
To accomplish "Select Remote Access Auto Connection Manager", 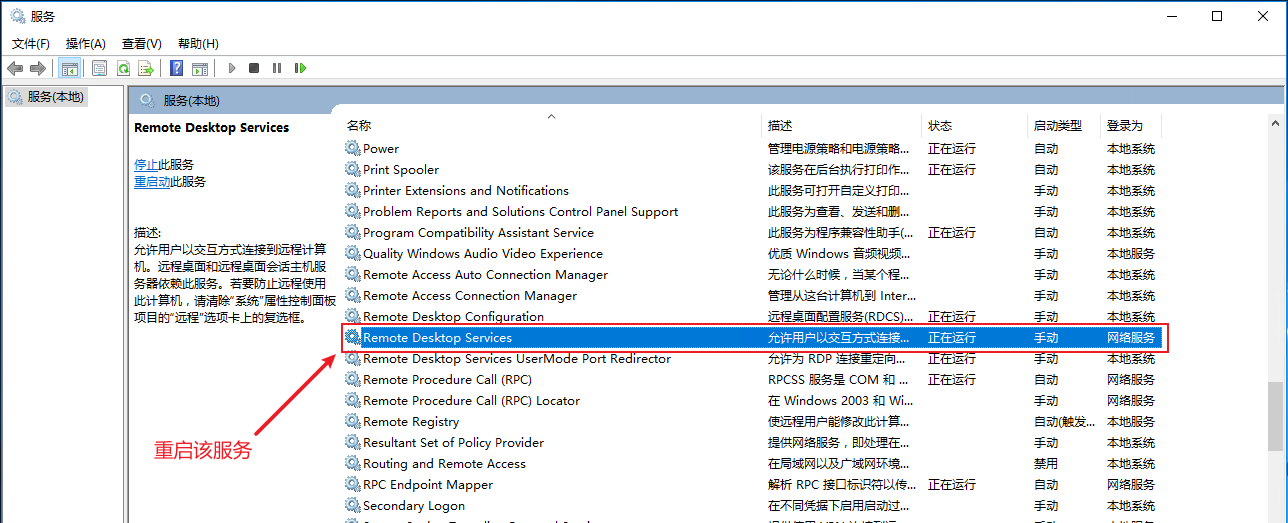I will 485,274.
